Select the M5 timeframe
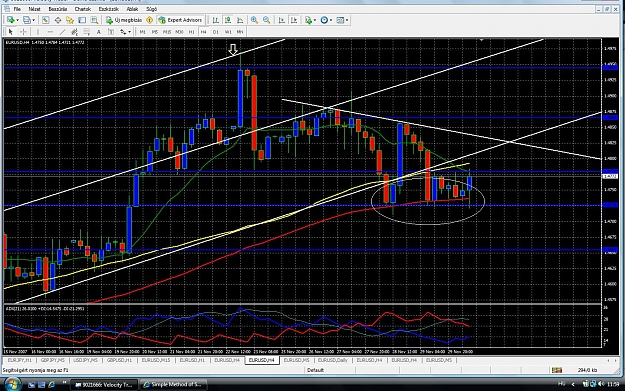625x391 pixels. pos(155,31)
